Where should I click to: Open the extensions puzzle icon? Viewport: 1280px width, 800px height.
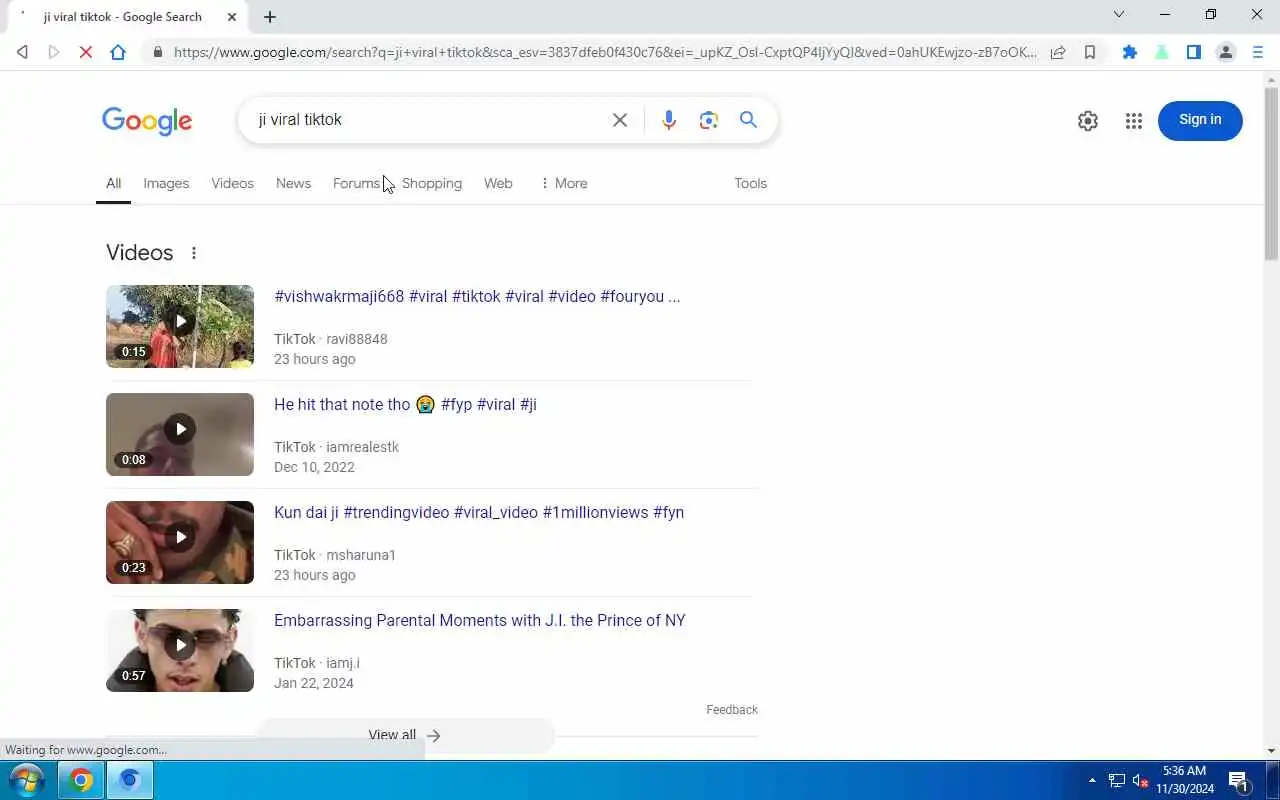pyautogui.click(x=1130, y=52)
